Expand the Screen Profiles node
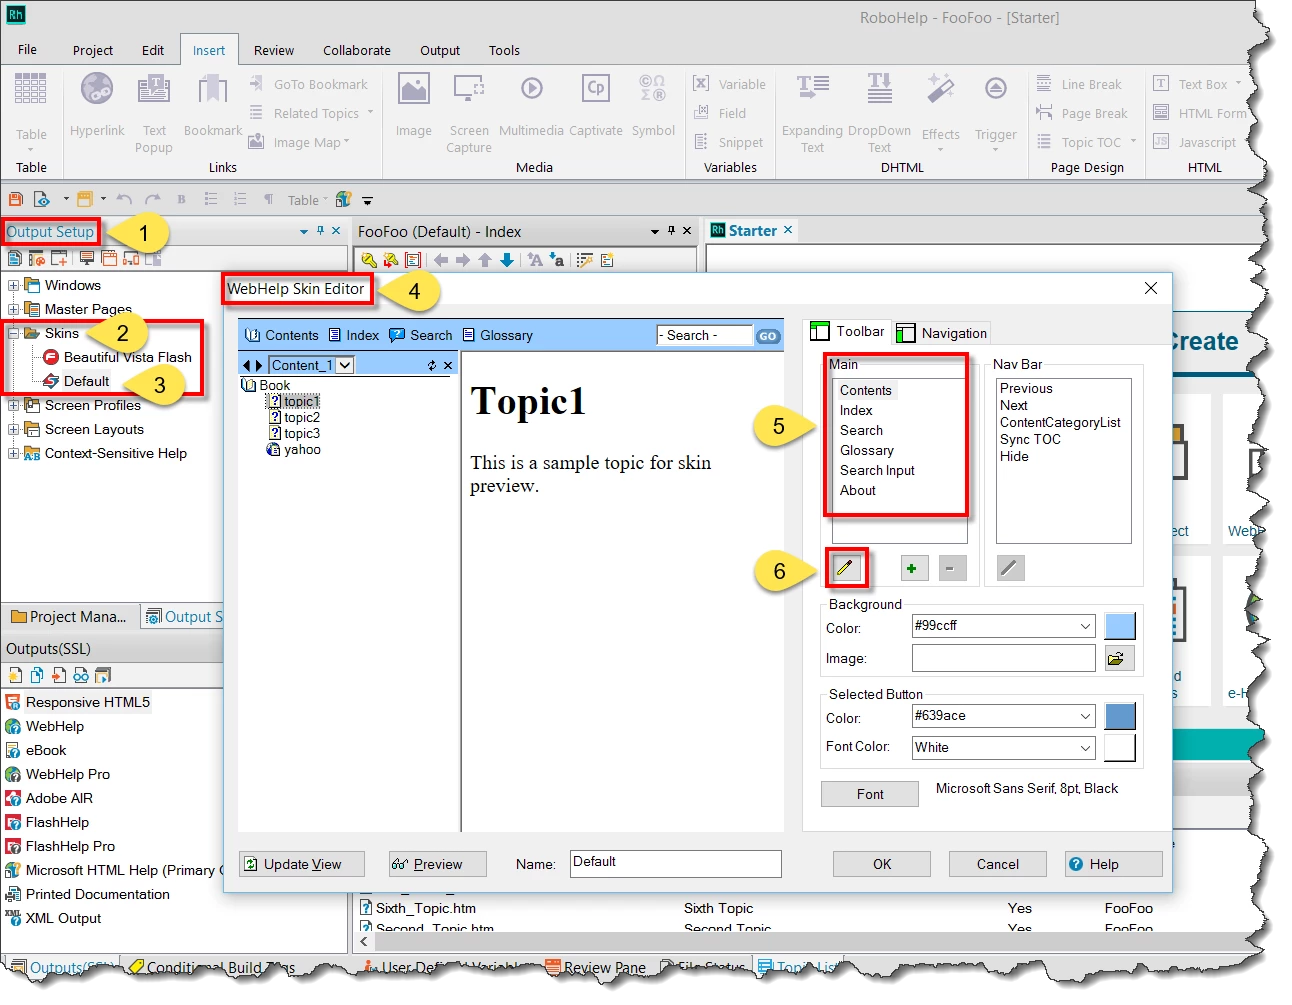This screenshot has height=1005, width=1292. (x=14, y=405)
